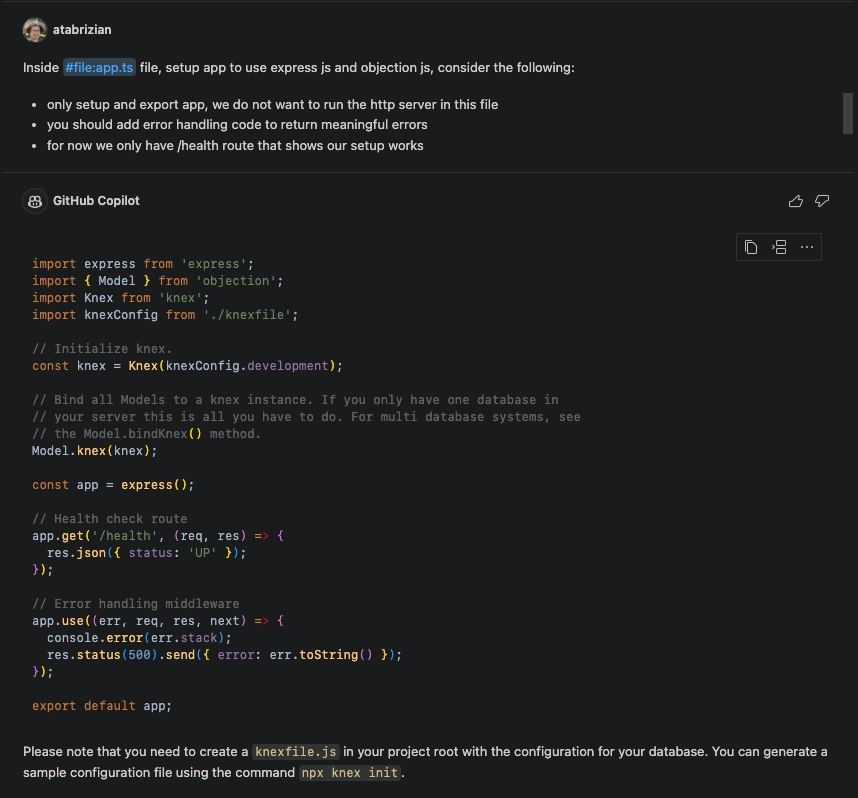
Task: Click atabrizian's profile avatar
Action: point(34,30)
